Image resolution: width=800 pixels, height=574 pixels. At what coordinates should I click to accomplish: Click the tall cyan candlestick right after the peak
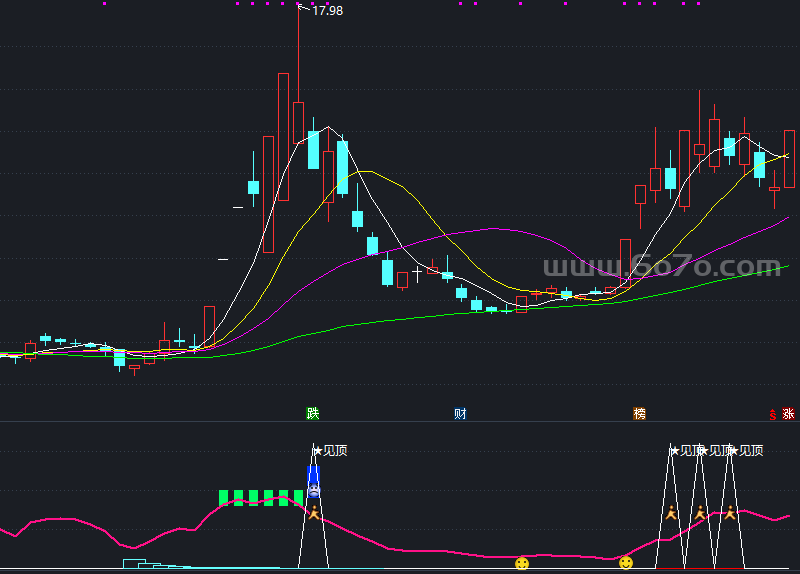click(313, 150)
